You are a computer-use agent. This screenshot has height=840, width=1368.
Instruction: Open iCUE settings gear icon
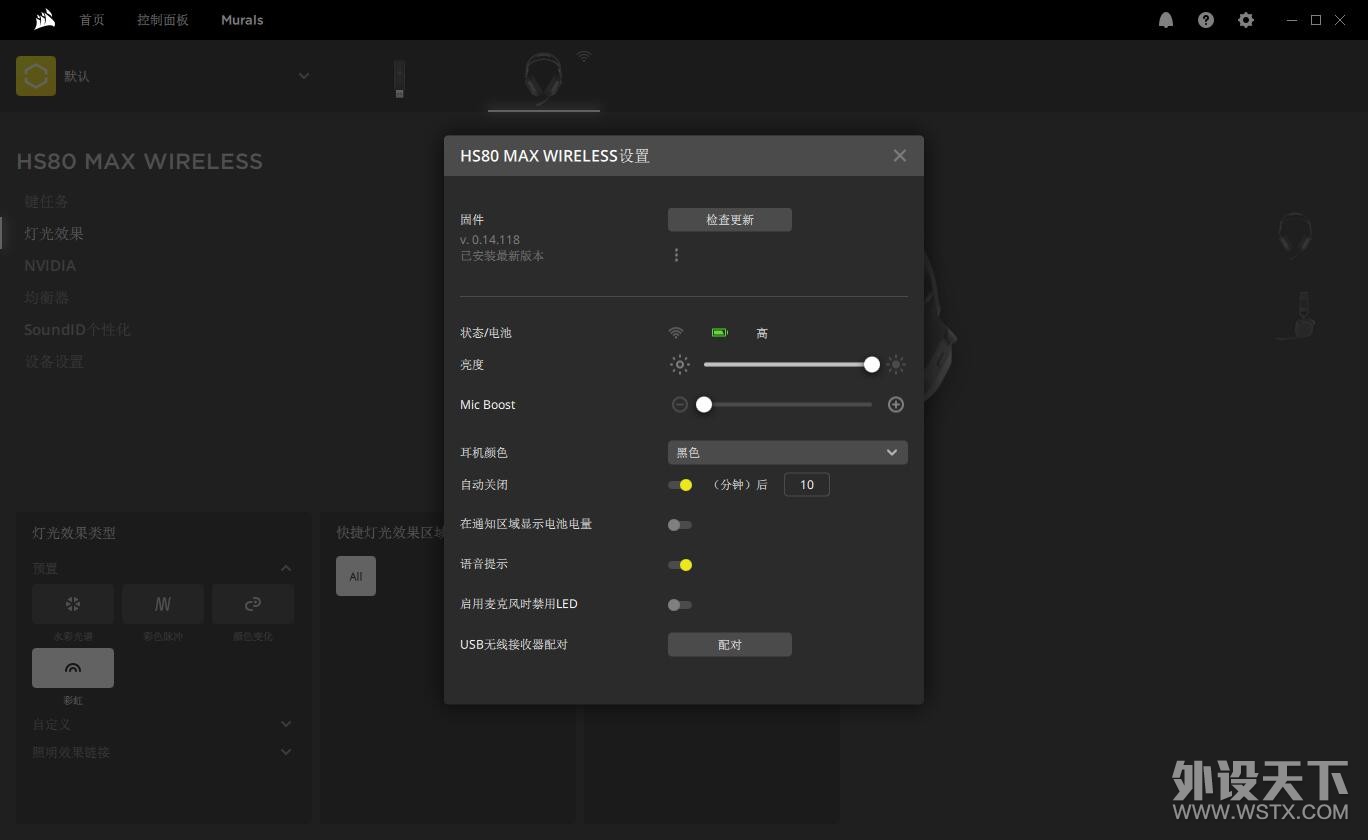1246,20
